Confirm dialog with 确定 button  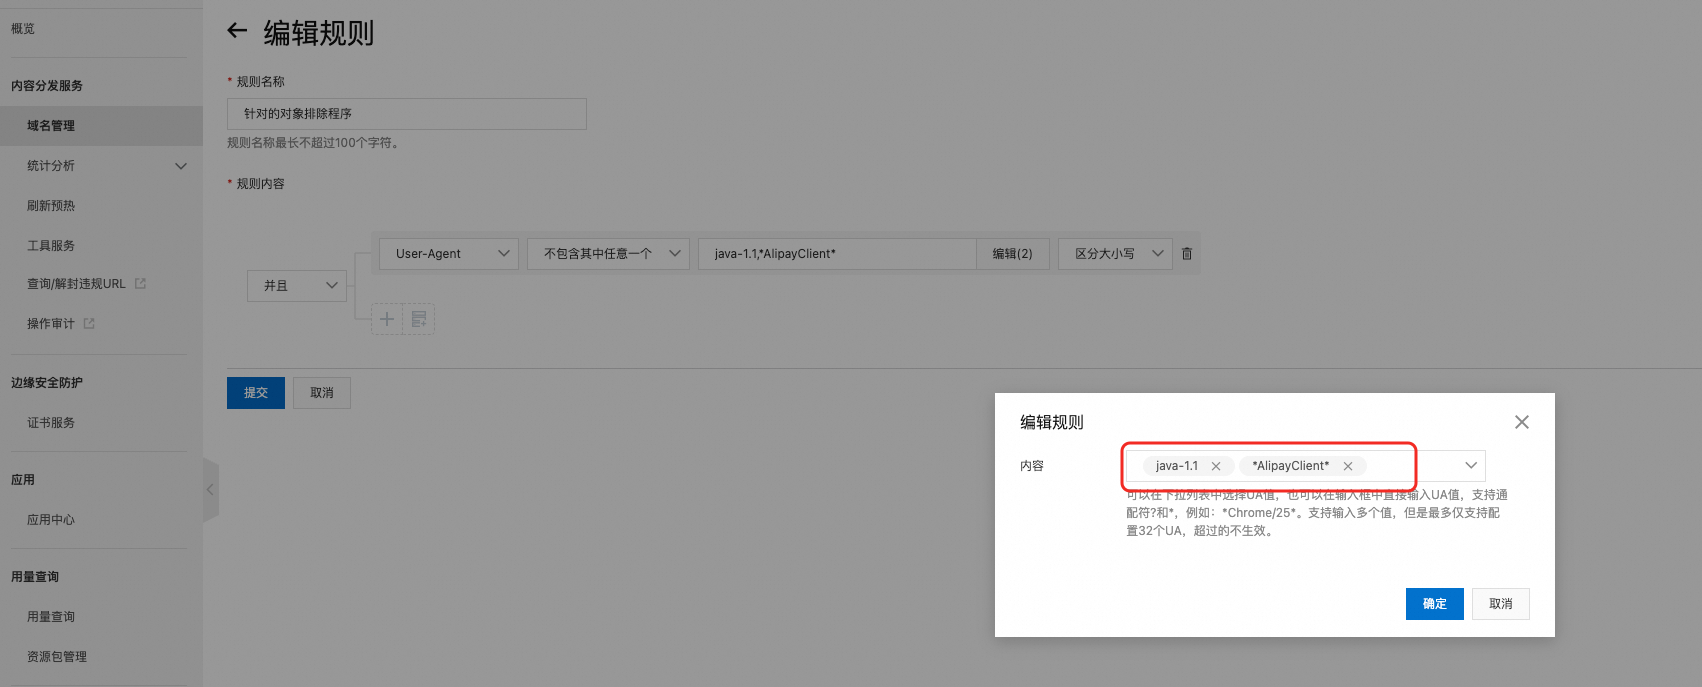click(x=1435, y=604)
